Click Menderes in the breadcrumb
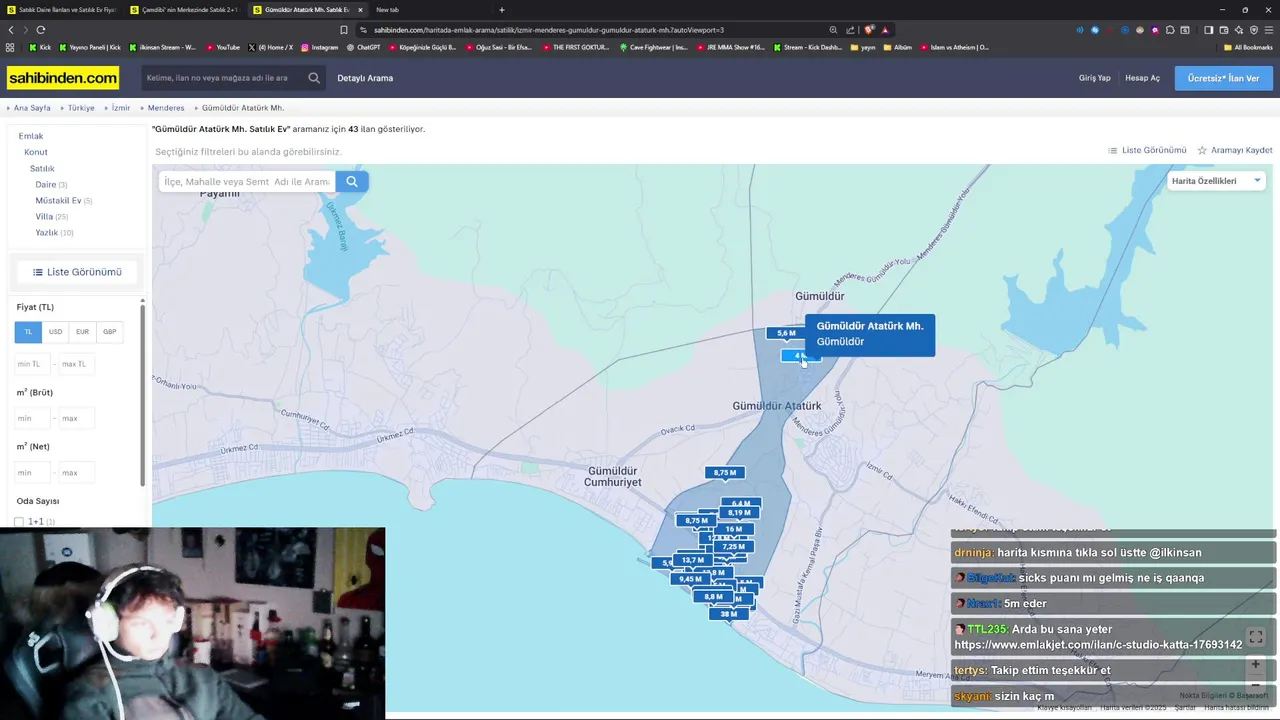 coord(166,108)
